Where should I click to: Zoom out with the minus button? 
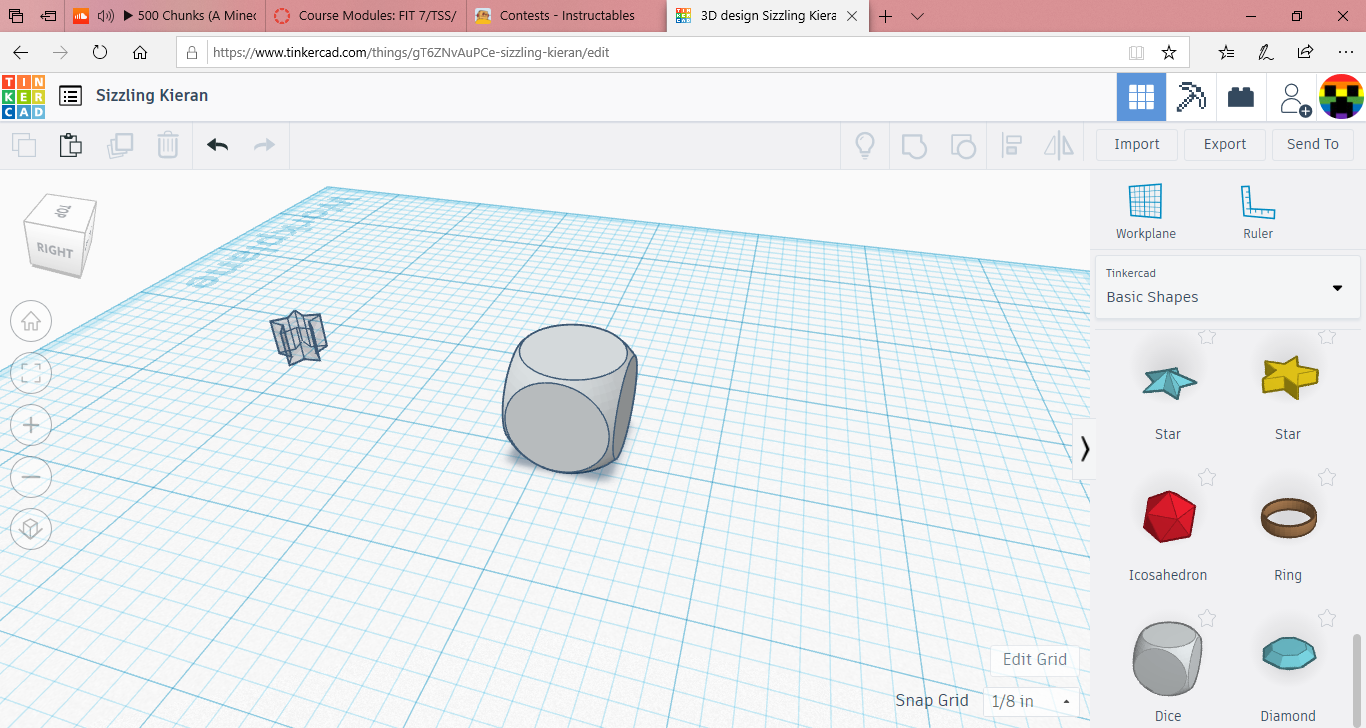pos(31,477)
